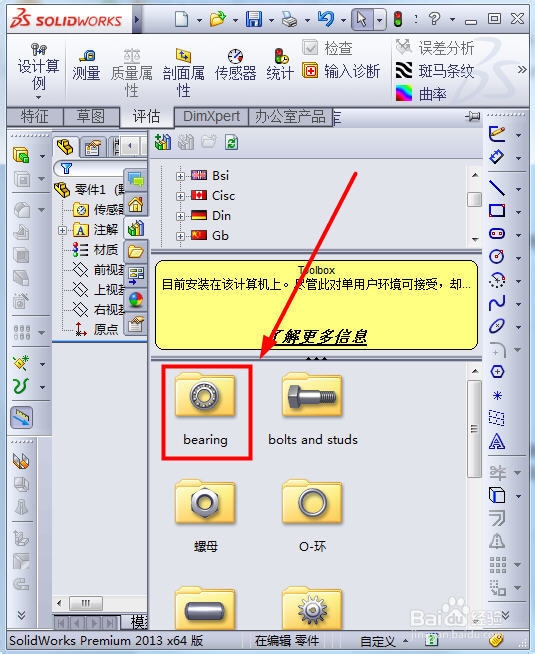Open the dropdown next to New icon

[x=199, y=20]
